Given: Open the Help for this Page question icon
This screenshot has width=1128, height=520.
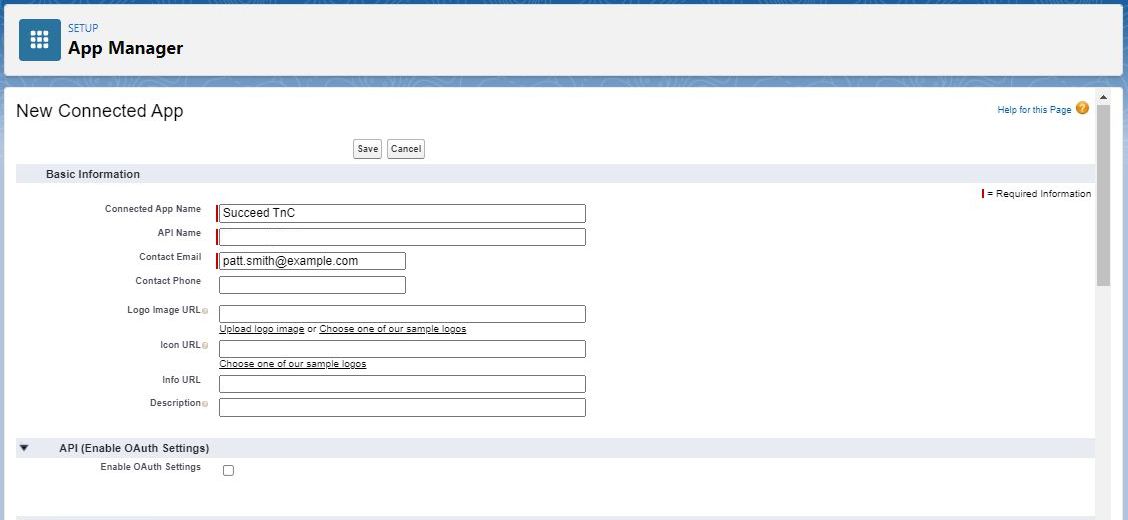Looking at the screenshot, I should point(1082,109).
